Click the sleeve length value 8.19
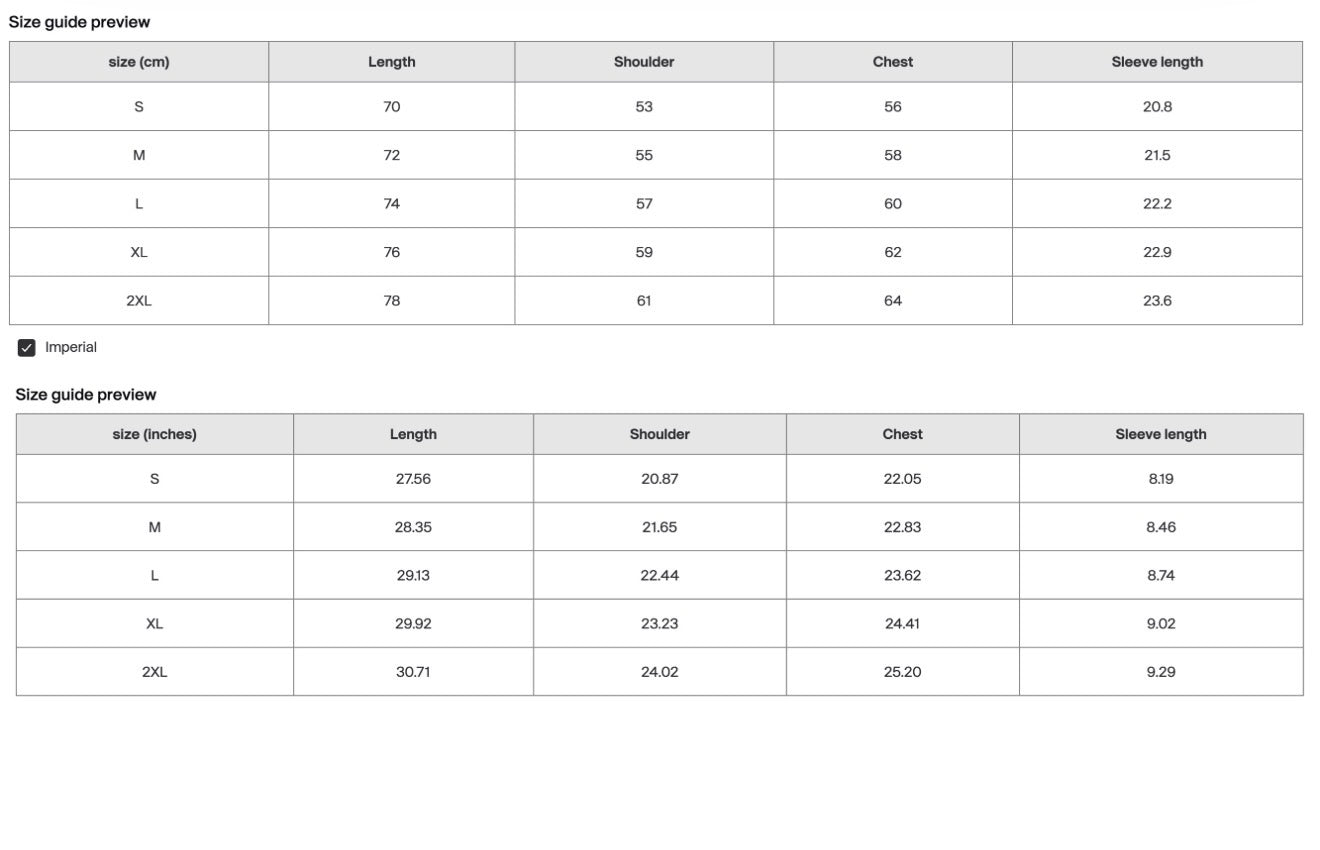 pos(1161,479)
